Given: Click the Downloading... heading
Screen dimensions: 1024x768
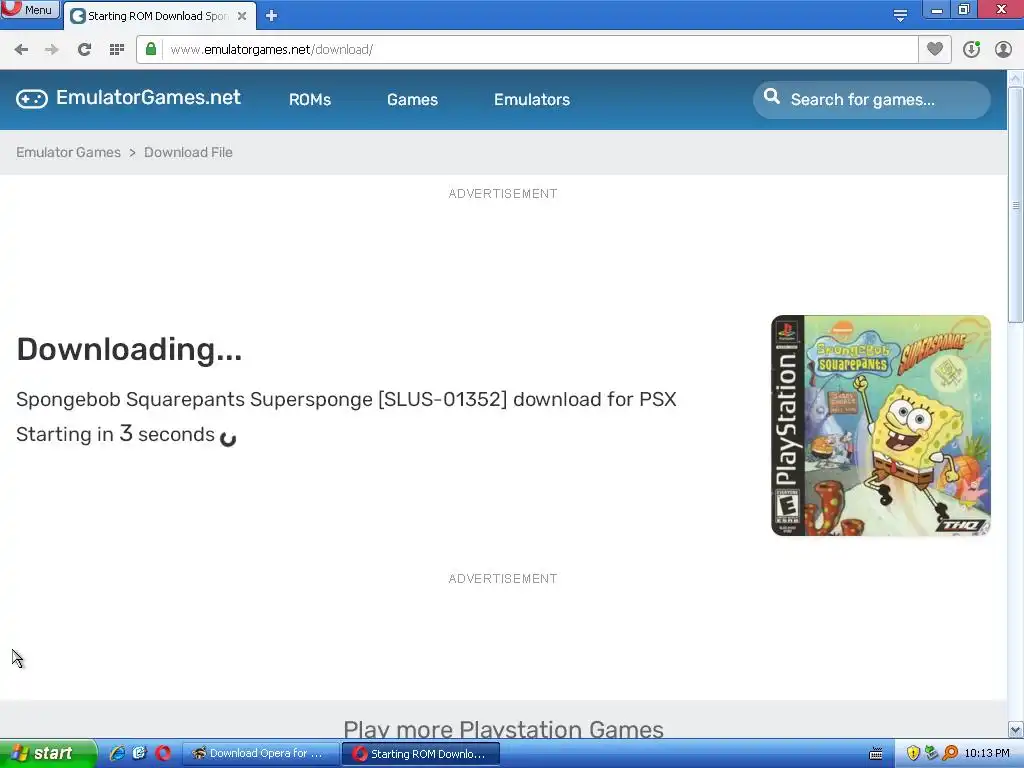Looking at the screenshot, I should [x=129, y=349].
